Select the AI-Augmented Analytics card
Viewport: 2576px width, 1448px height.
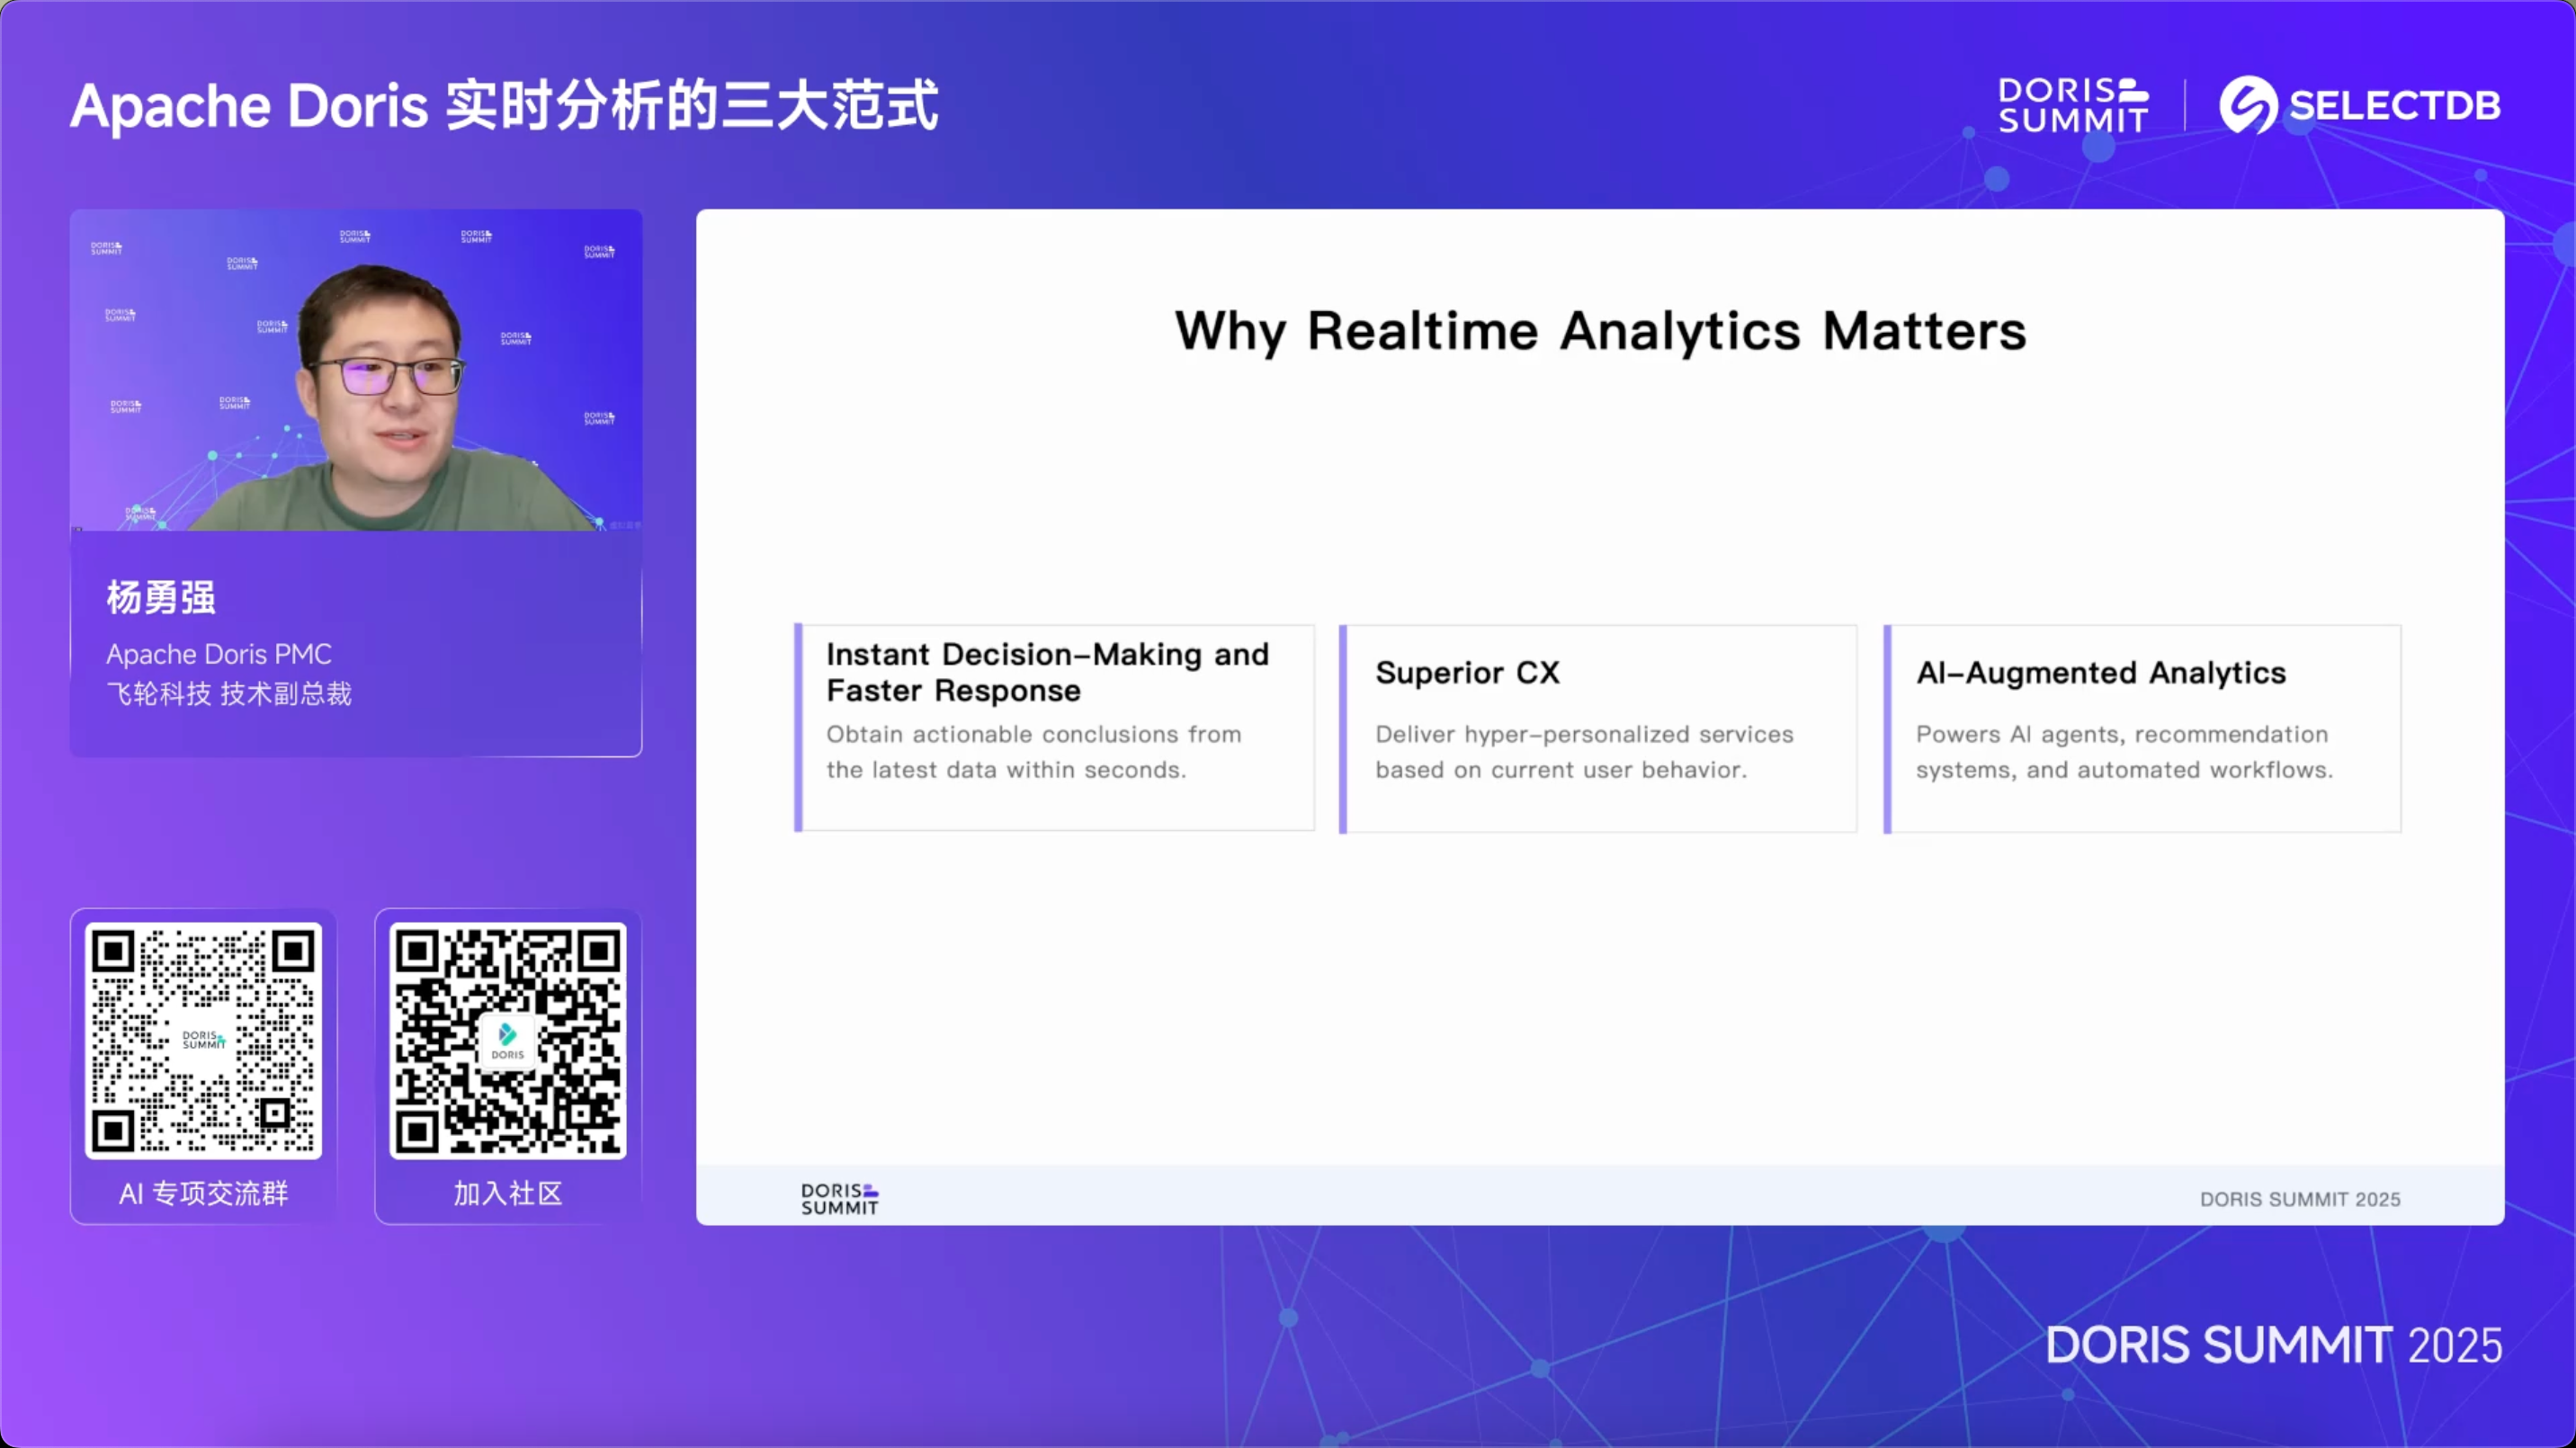[2142, 728]
